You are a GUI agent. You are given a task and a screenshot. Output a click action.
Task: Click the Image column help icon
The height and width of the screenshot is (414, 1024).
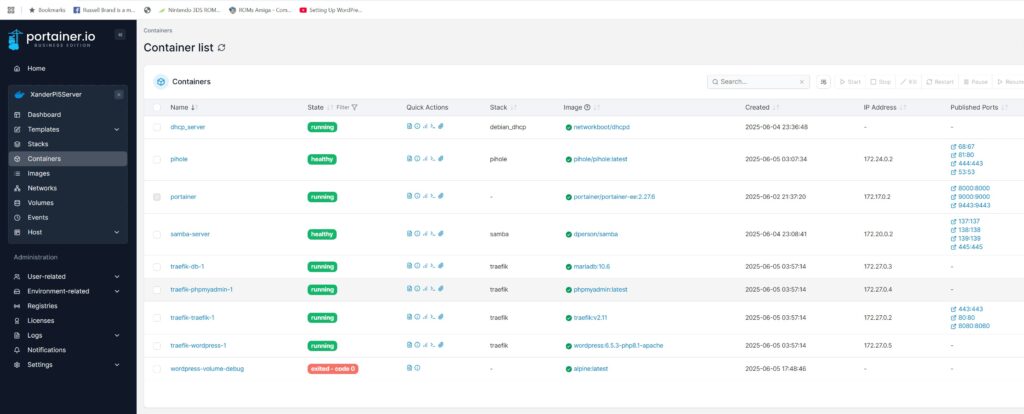click(x=587, y=107)
